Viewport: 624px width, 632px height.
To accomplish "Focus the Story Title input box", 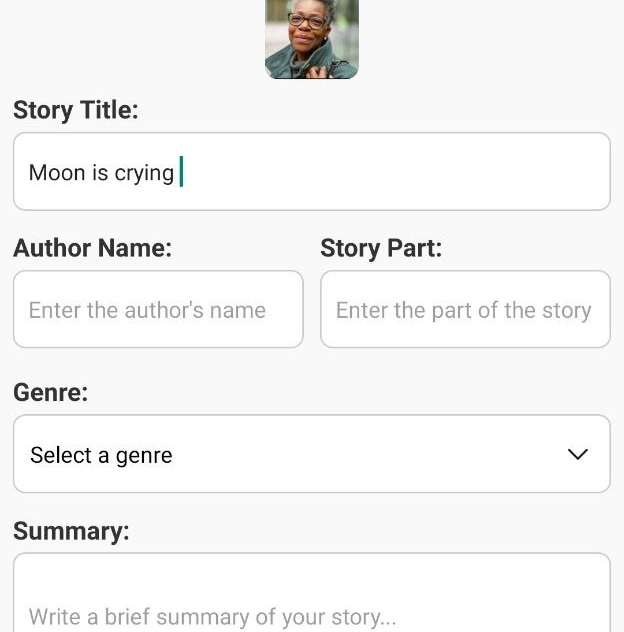I will [312, 171].
